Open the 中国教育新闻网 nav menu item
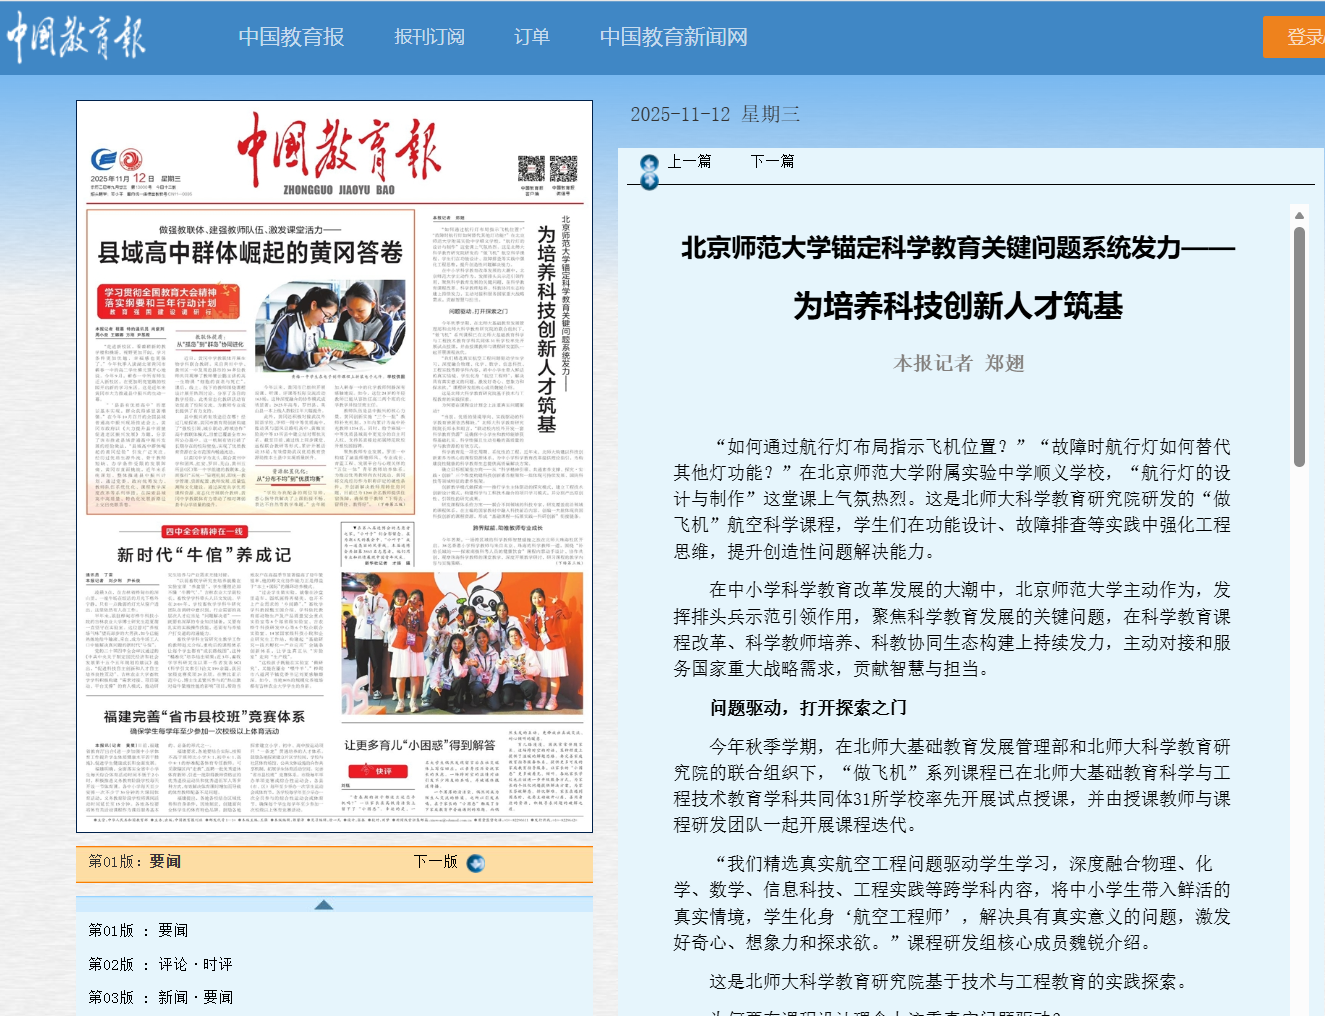The height and width of the screenshot is (1016, 1325). pyautogui.click(x=673, y=37)
